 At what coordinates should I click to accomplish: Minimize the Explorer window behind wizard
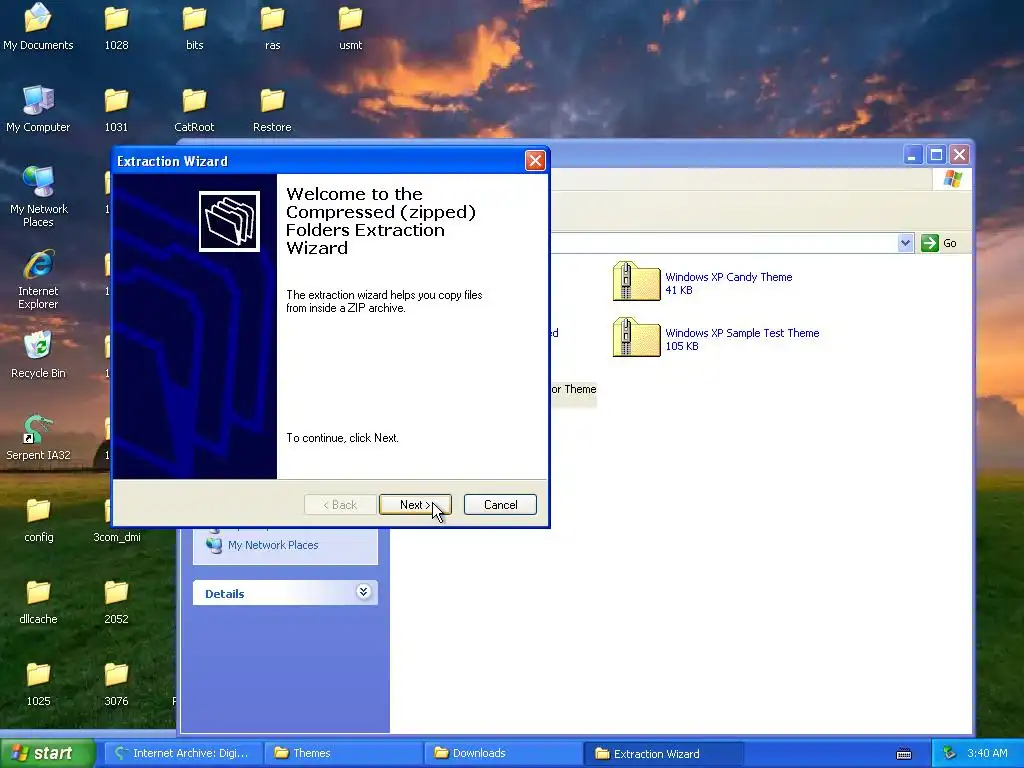[913, 155]
